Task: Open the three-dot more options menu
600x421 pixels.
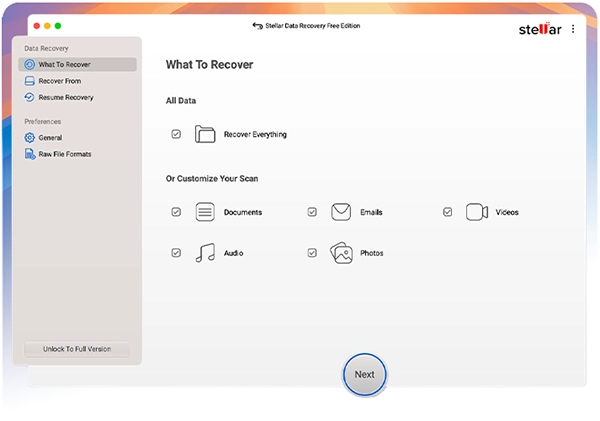Action: coord(573,29)
